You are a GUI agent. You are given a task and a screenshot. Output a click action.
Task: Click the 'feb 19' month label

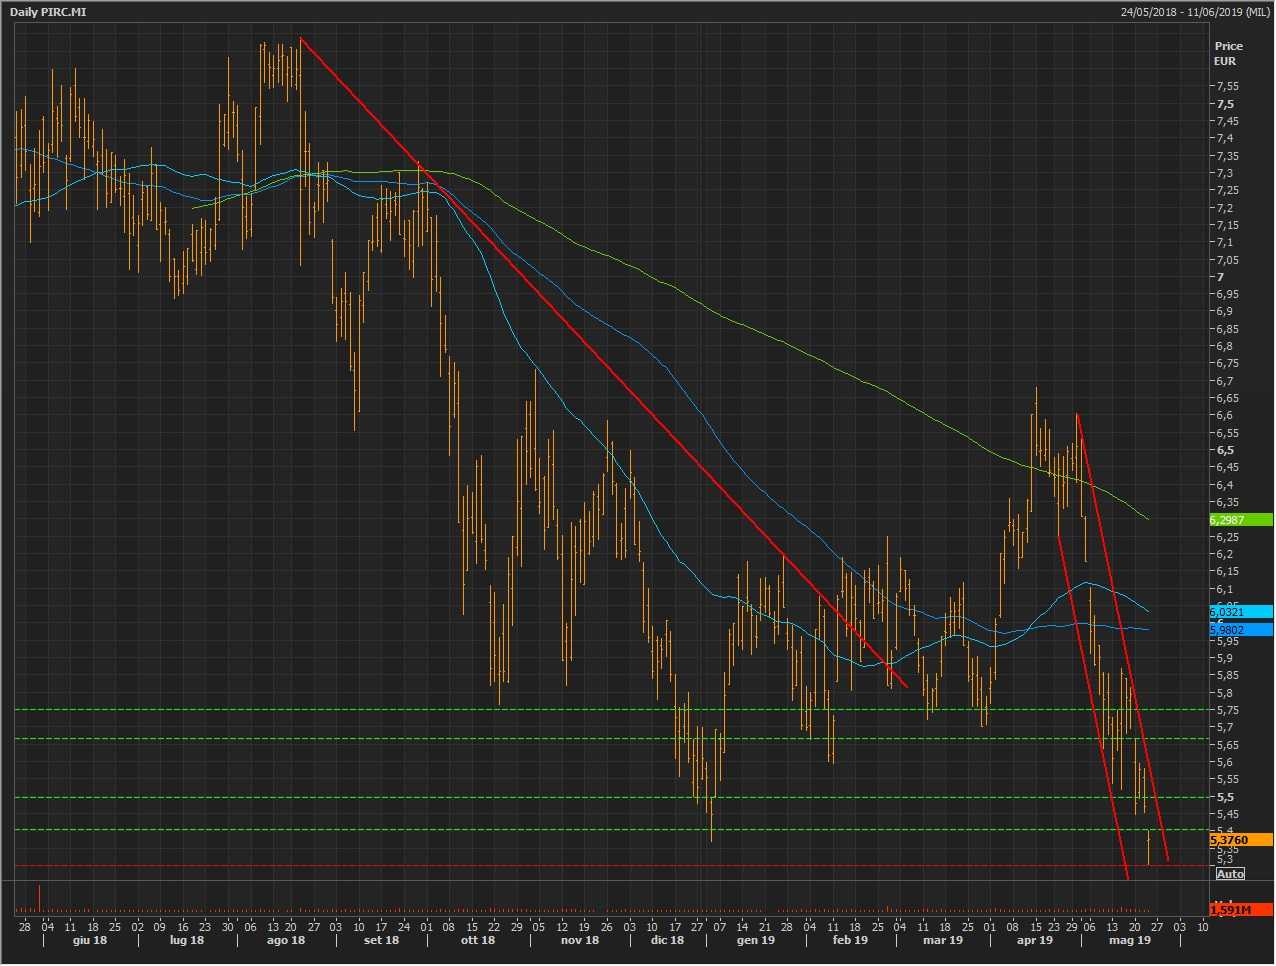[x=850, y=940]
